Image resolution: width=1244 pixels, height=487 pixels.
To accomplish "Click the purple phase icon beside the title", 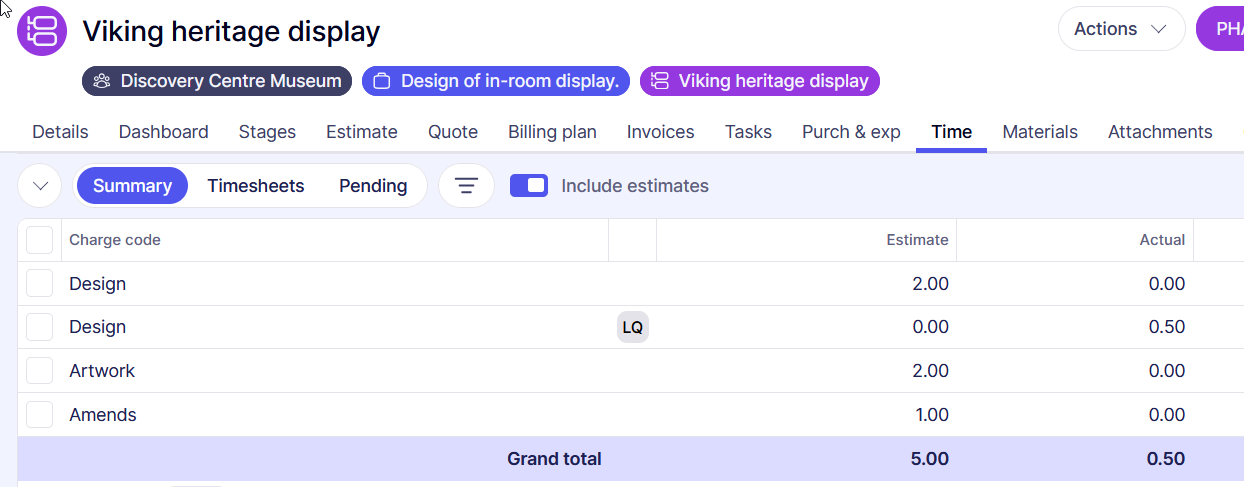I will pyautogui.click(x=42, y=31).
